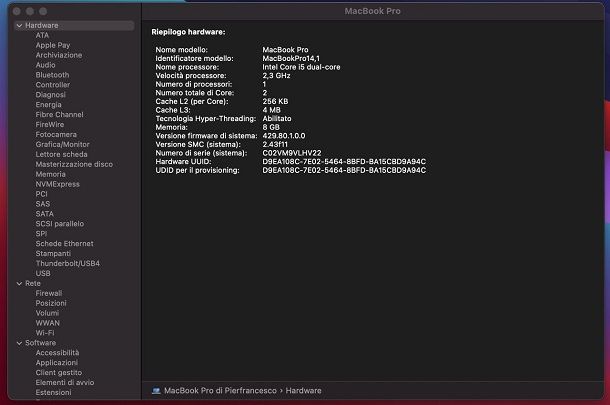Viewport: 610px width, 405px height.
Task: Open Schede Ethernet entry
Action: point(65,244)
